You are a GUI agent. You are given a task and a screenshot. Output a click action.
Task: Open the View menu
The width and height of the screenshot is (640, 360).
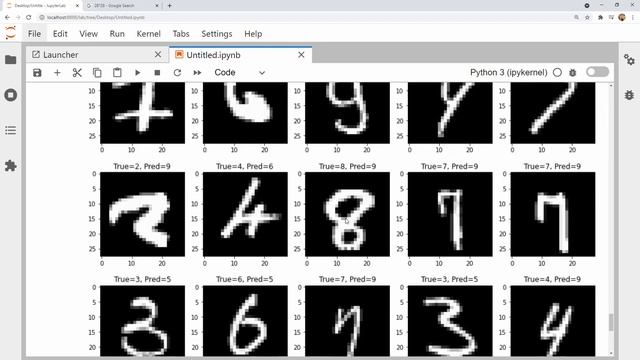click(x=88, y=34)
